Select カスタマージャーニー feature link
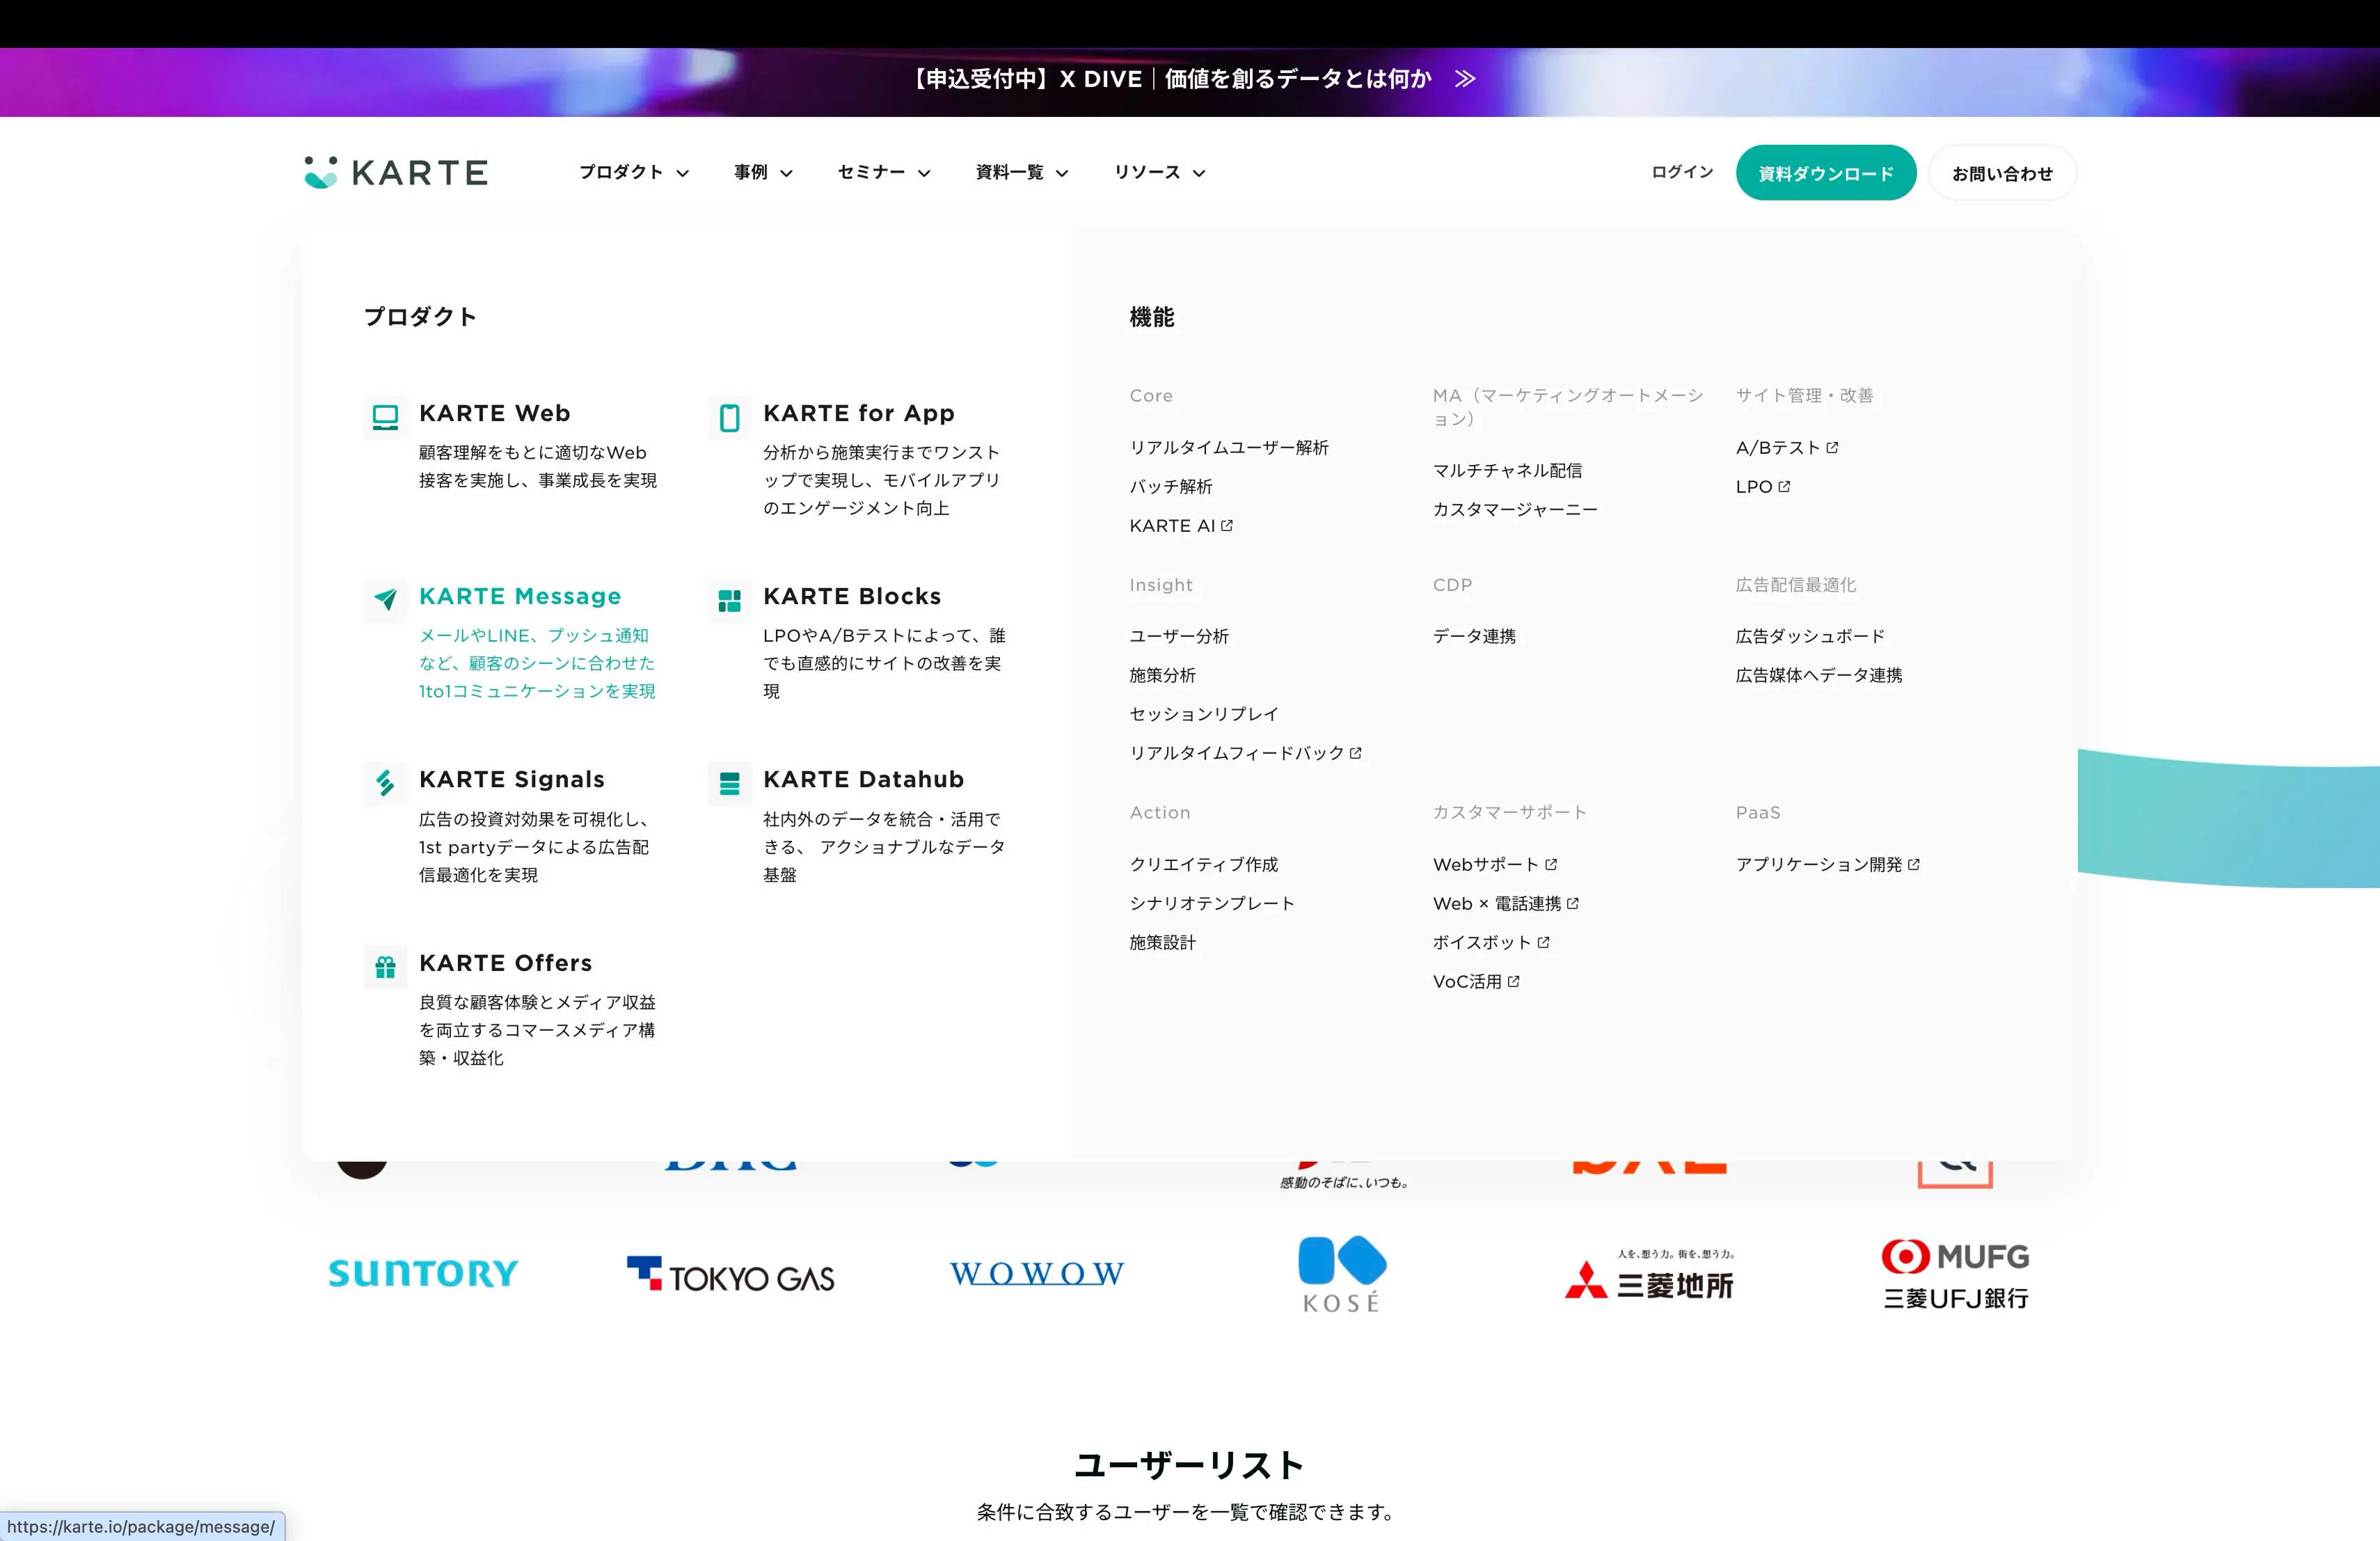Viewport: 2380px width, 1541px height. [x=1515, y=509]
